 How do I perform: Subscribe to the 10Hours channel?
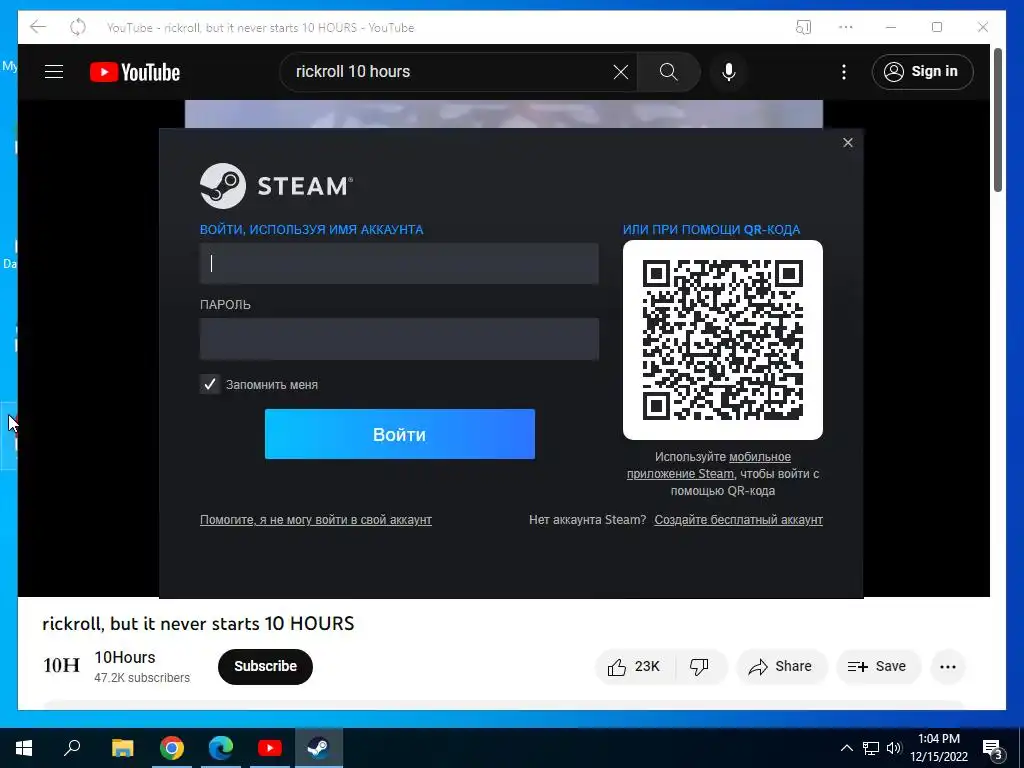pos(265,667)
